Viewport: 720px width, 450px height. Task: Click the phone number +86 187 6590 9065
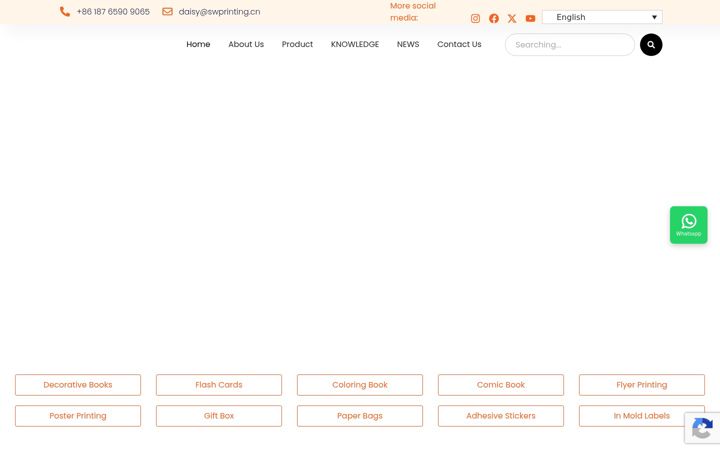113,11
